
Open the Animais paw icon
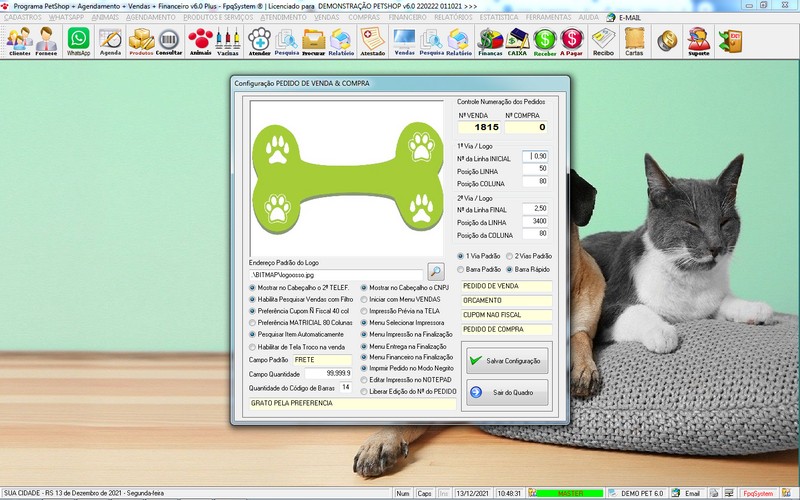[201, 41]
